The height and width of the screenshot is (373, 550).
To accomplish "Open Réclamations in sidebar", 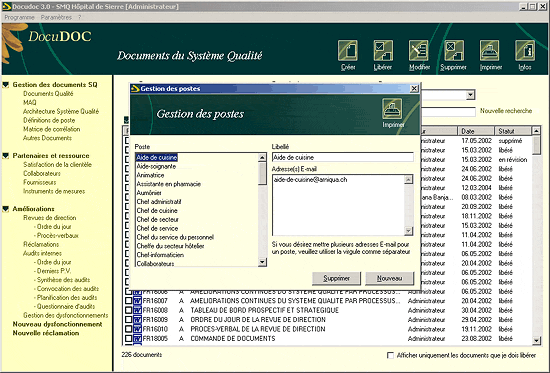I will pyautogui.click(x=41, y=244).
